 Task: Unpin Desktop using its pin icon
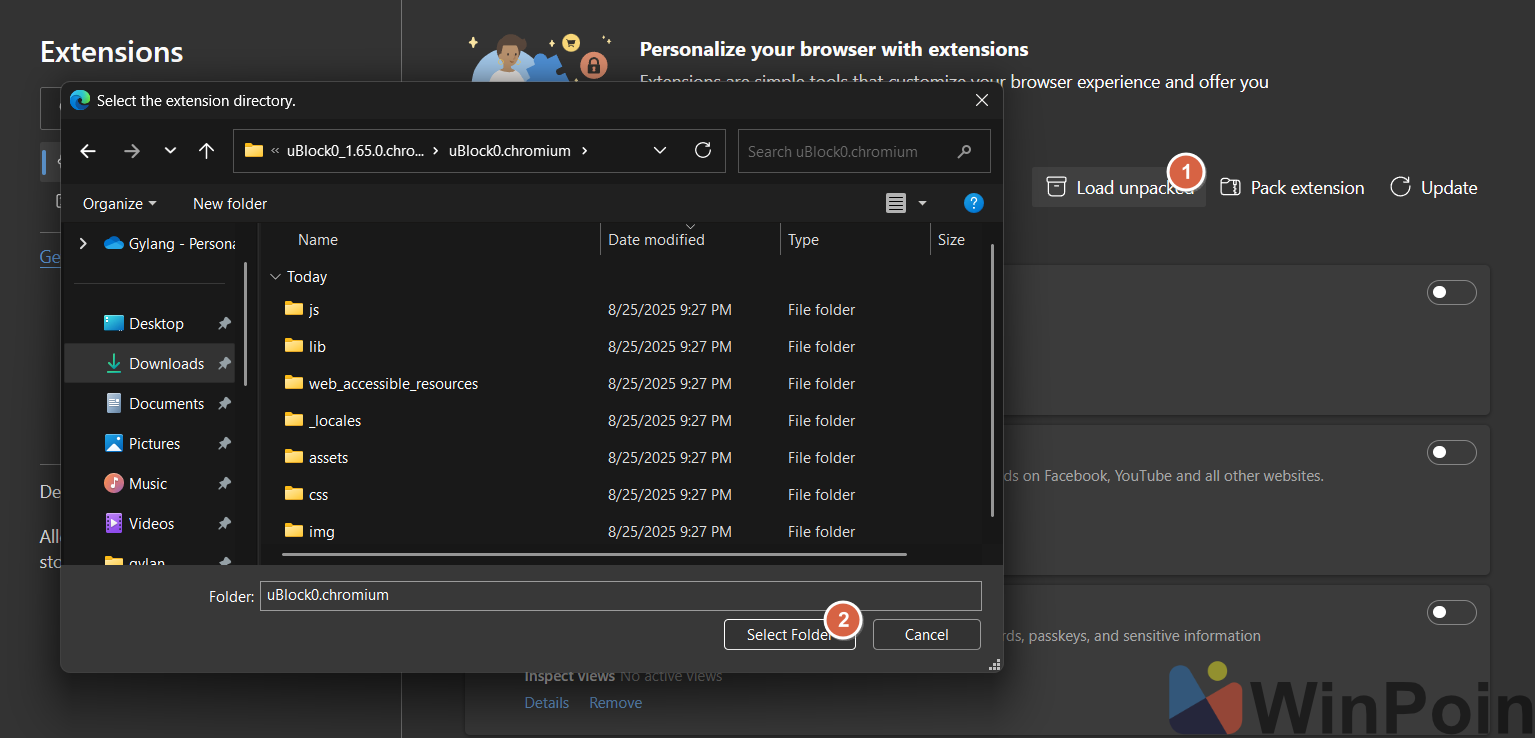tap(224, 324)
